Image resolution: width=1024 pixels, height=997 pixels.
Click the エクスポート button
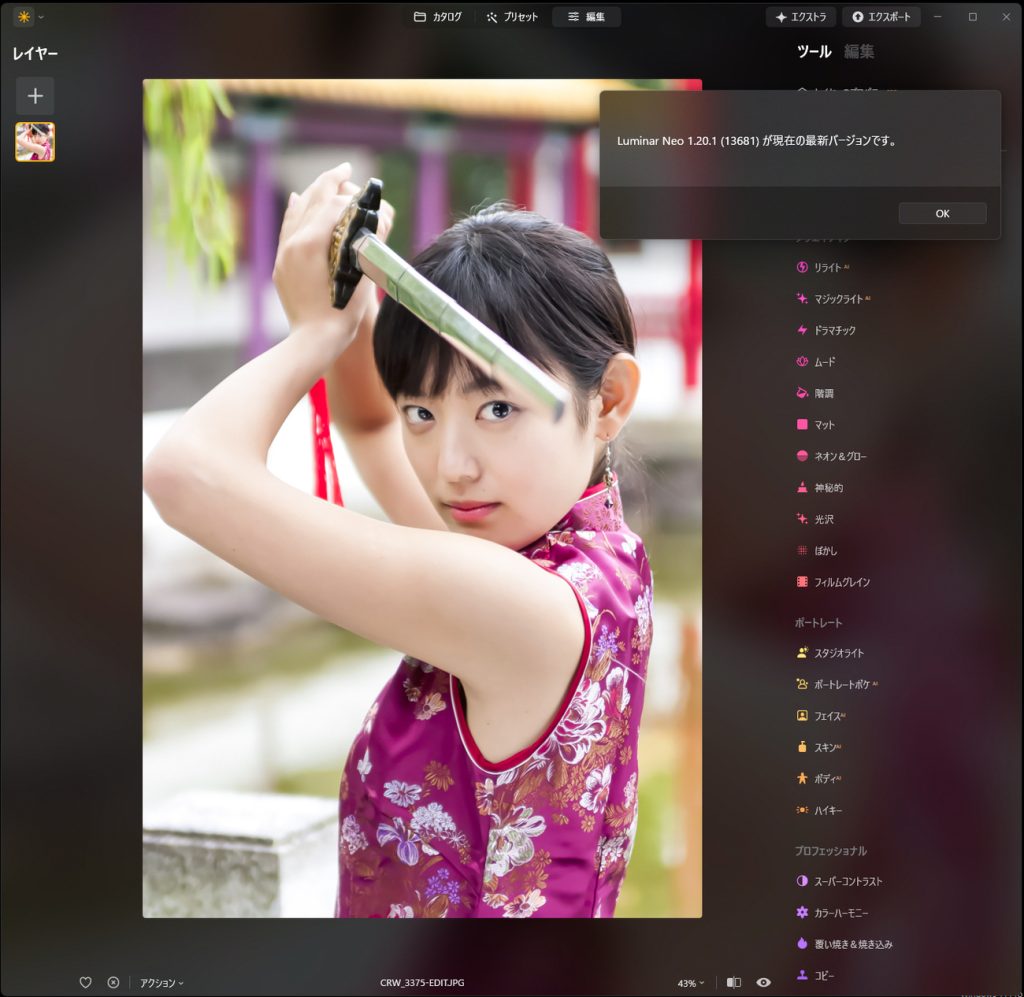(881, 17)
